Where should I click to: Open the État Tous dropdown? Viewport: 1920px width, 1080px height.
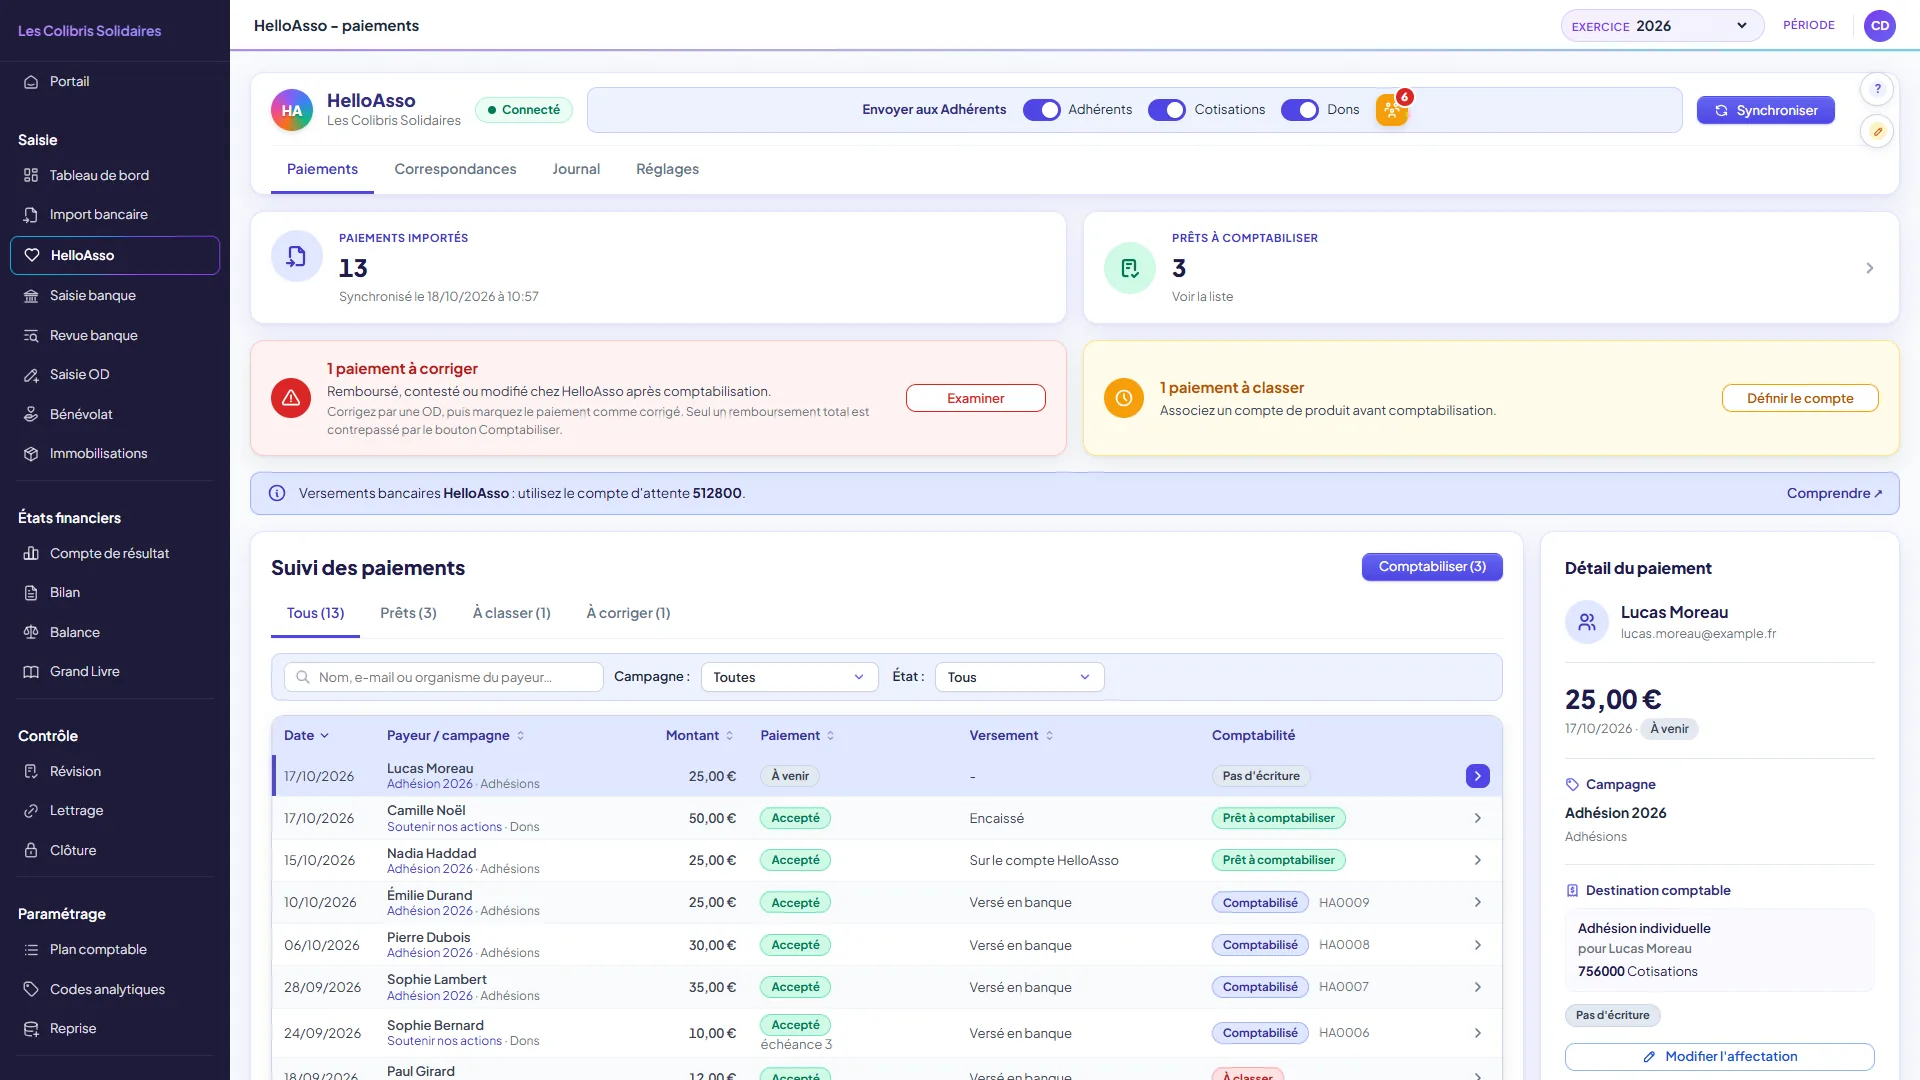click(x=1019, y=677)
